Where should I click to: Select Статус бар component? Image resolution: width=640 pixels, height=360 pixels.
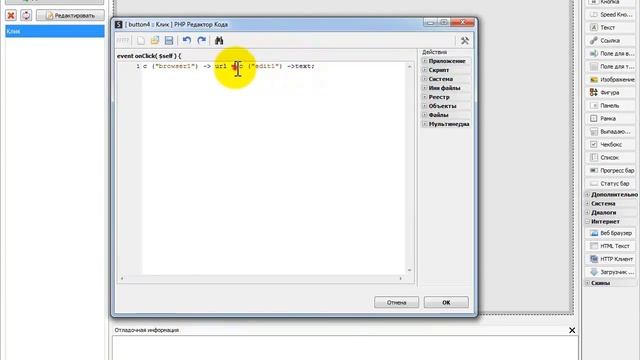[610, 183]
